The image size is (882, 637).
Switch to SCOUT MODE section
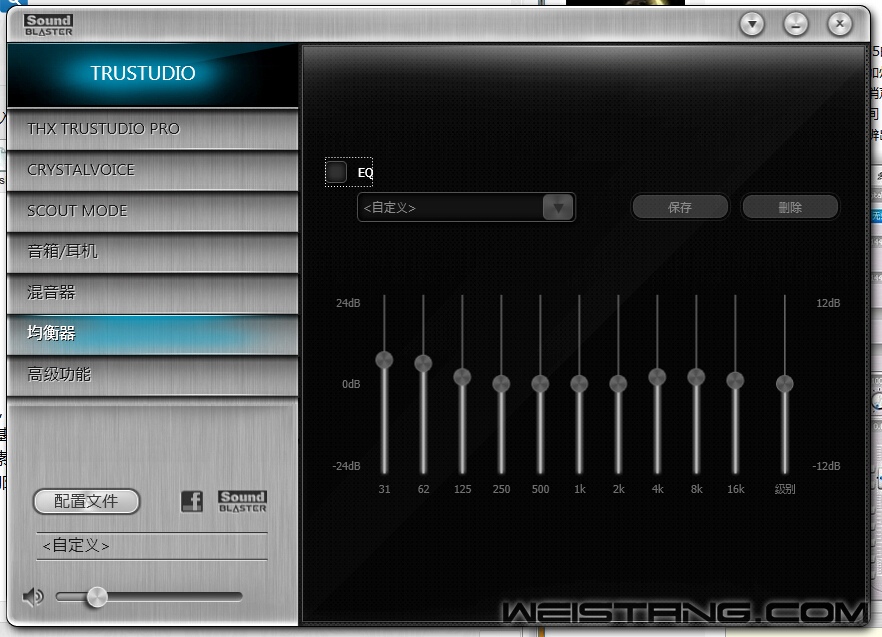(152, 211)
